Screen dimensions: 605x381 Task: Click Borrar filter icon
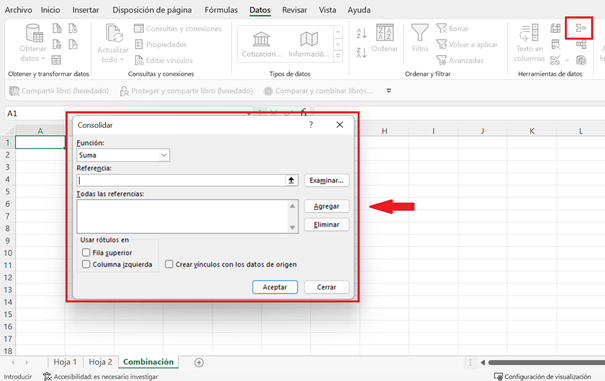[453, 29]
